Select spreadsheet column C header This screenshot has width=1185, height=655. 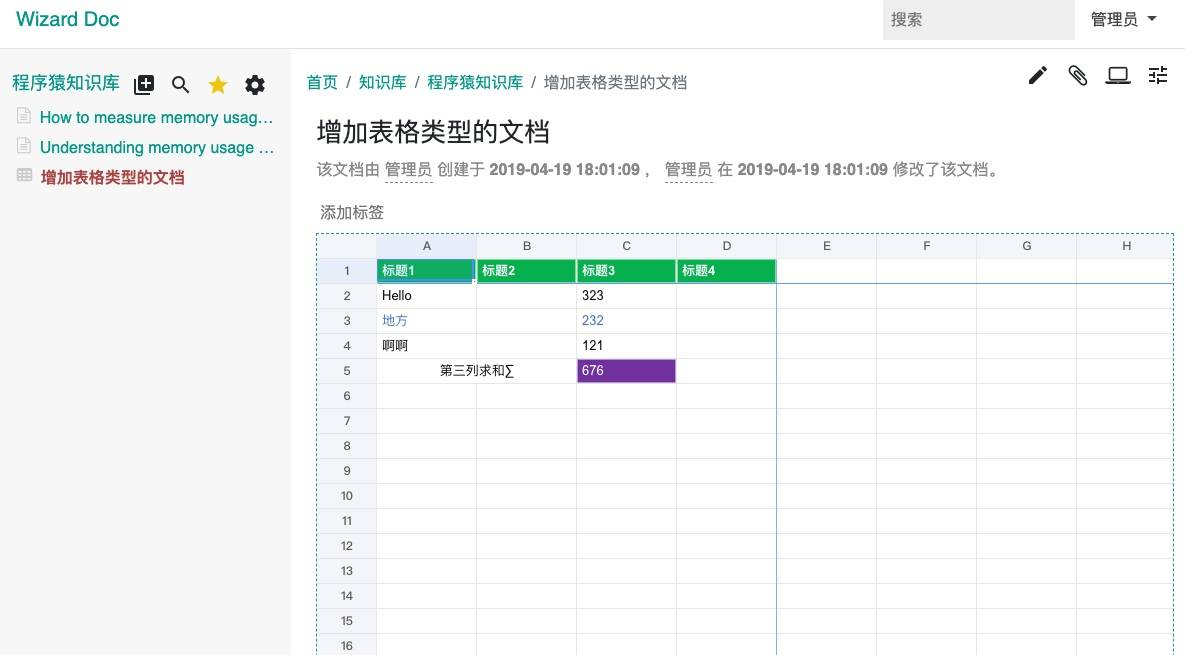[627, 246]
